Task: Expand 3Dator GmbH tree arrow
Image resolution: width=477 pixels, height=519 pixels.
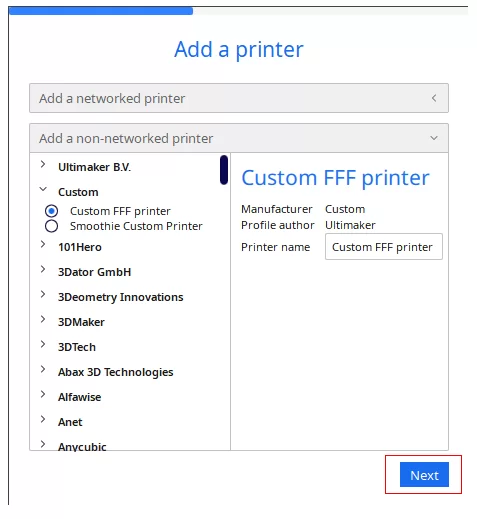Action: 43,269
